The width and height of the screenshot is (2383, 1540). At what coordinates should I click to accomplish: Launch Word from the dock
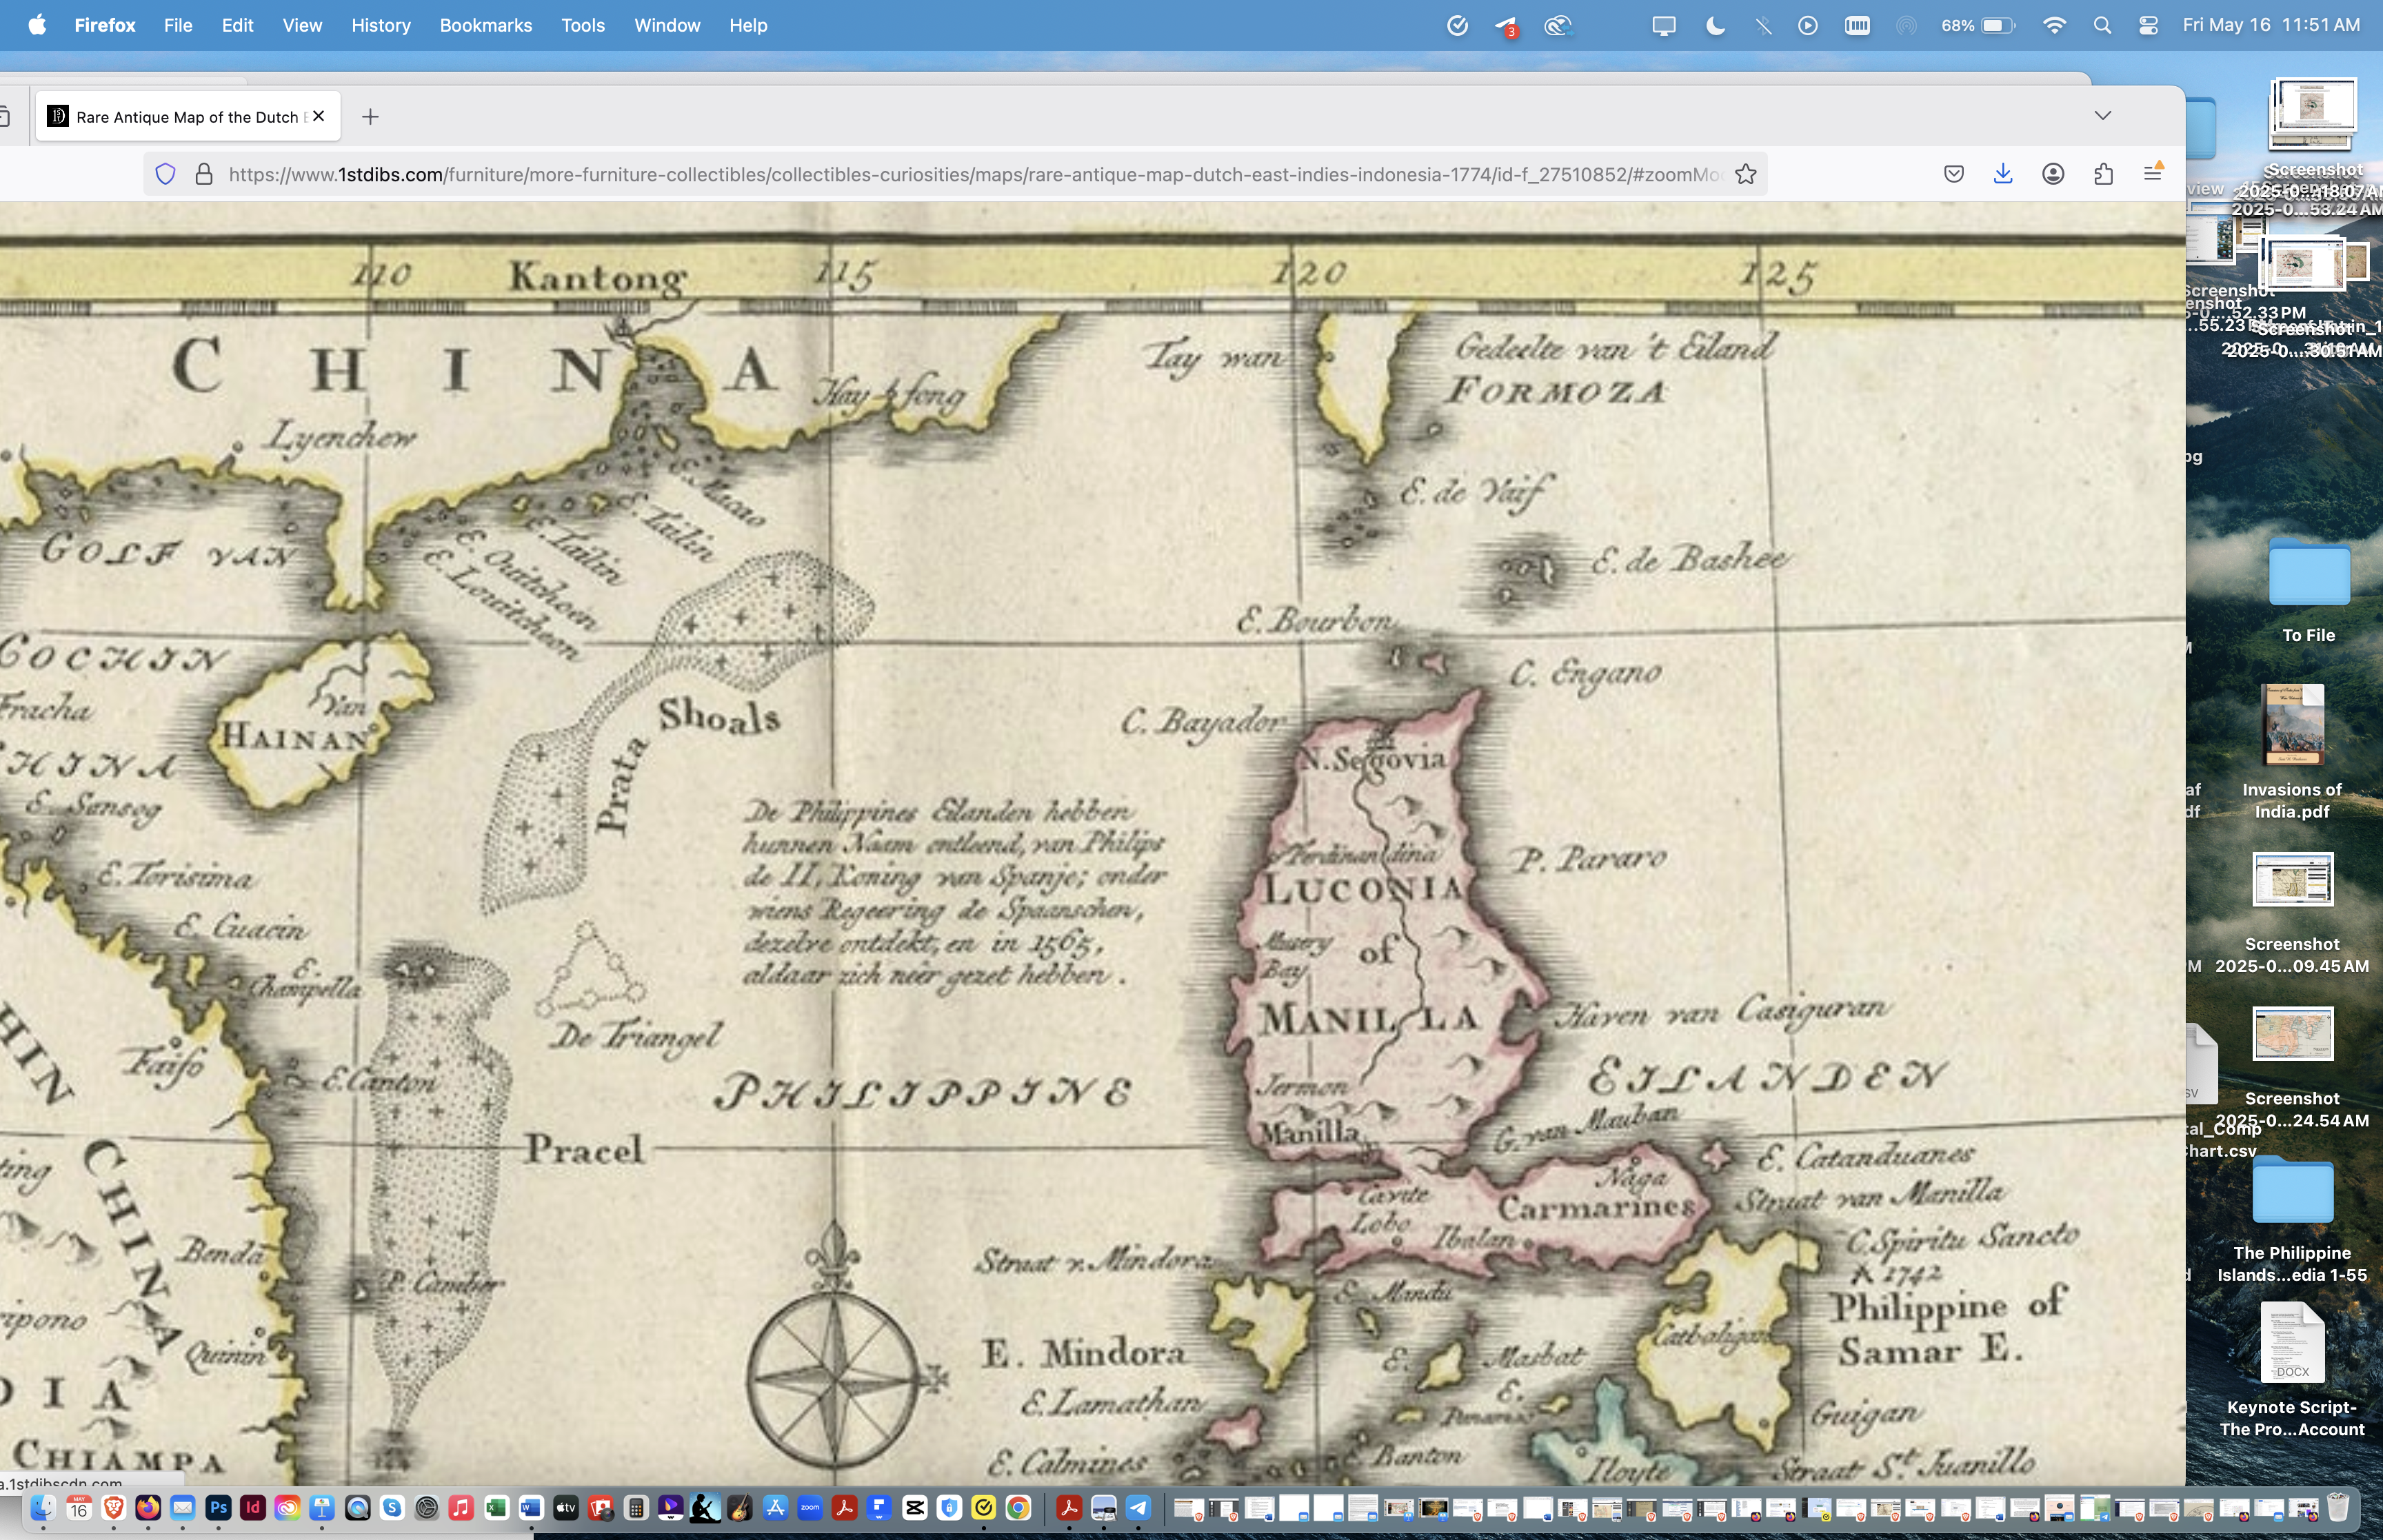(531, 1508)
